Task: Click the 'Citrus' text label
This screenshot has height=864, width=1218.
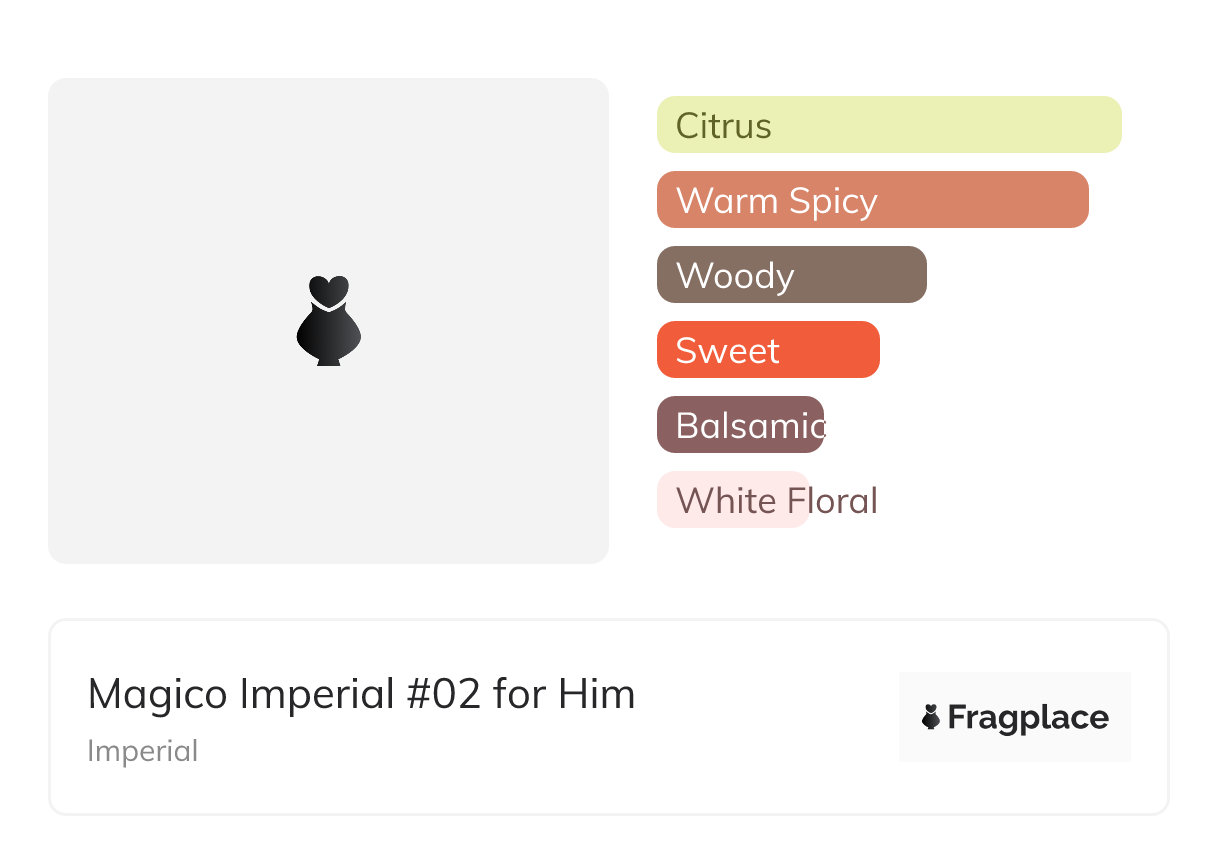Action: (723, 126)
